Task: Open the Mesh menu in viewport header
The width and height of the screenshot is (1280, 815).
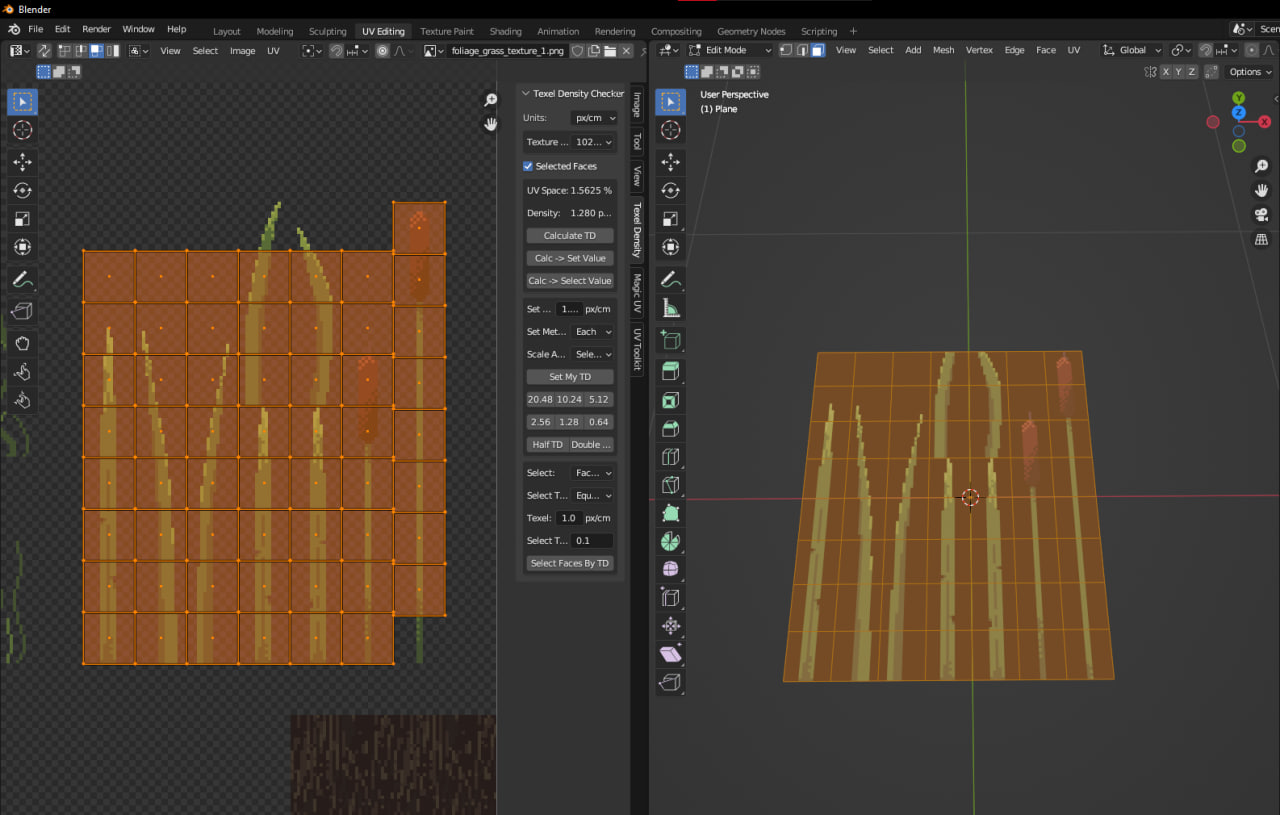Action: pyautogui.click(x=943, y=50)
